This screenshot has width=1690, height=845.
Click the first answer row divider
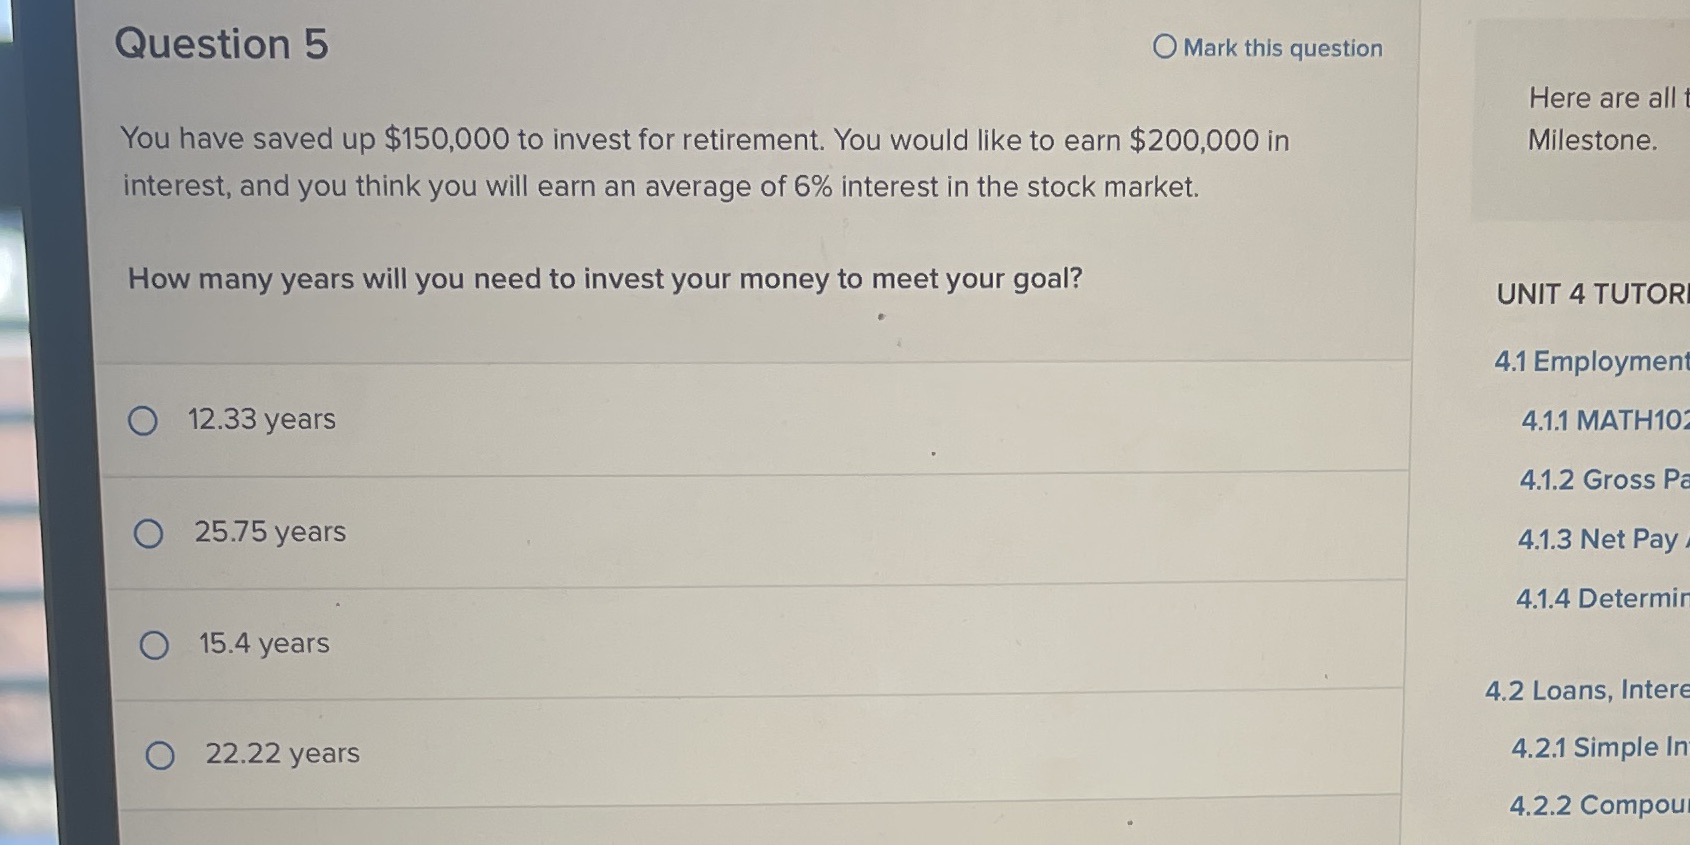point(760,363)
